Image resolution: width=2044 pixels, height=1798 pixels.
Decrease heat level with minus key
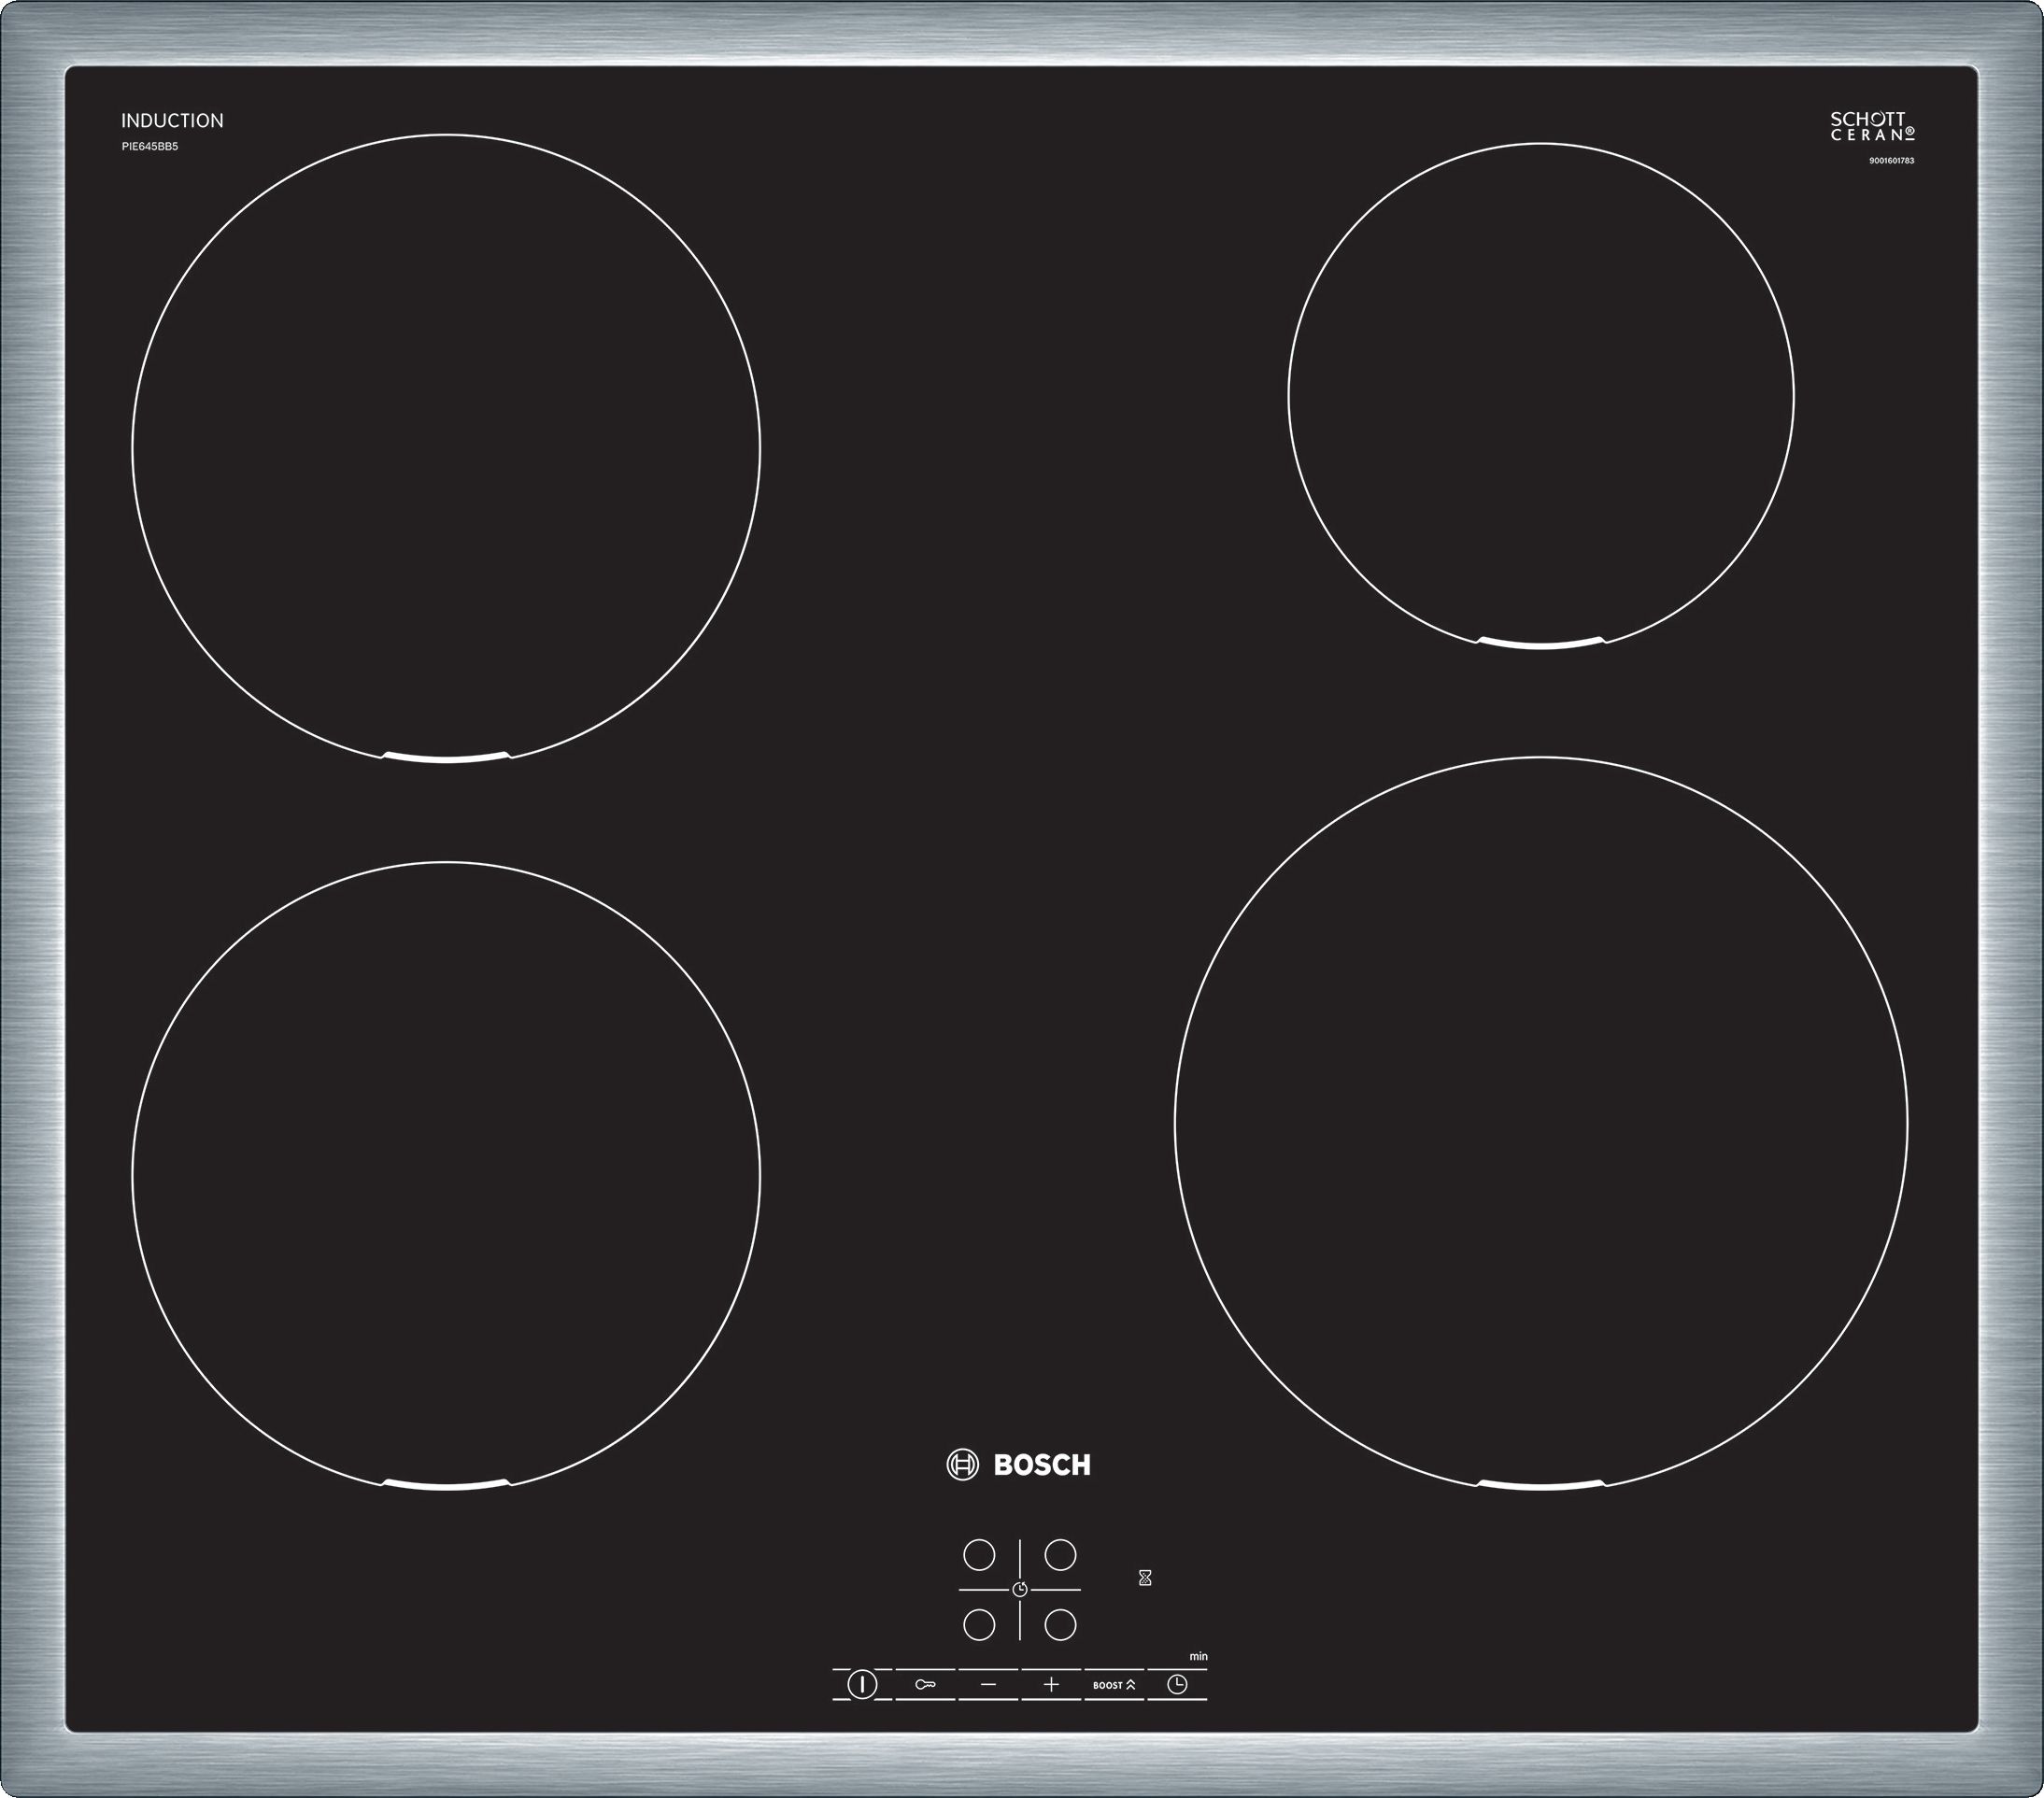988,1685
